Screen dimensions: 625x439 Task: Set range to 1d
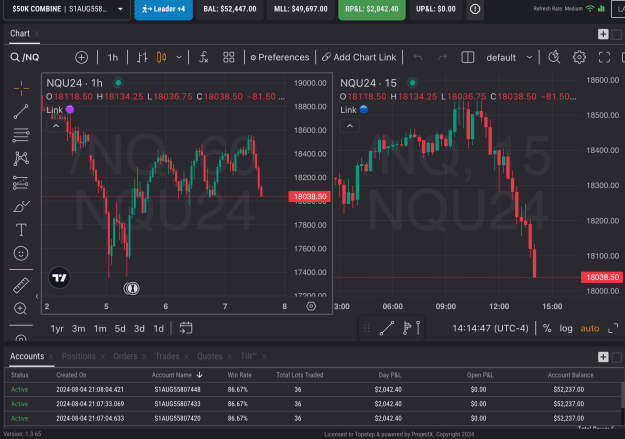[x=159, y=328]
